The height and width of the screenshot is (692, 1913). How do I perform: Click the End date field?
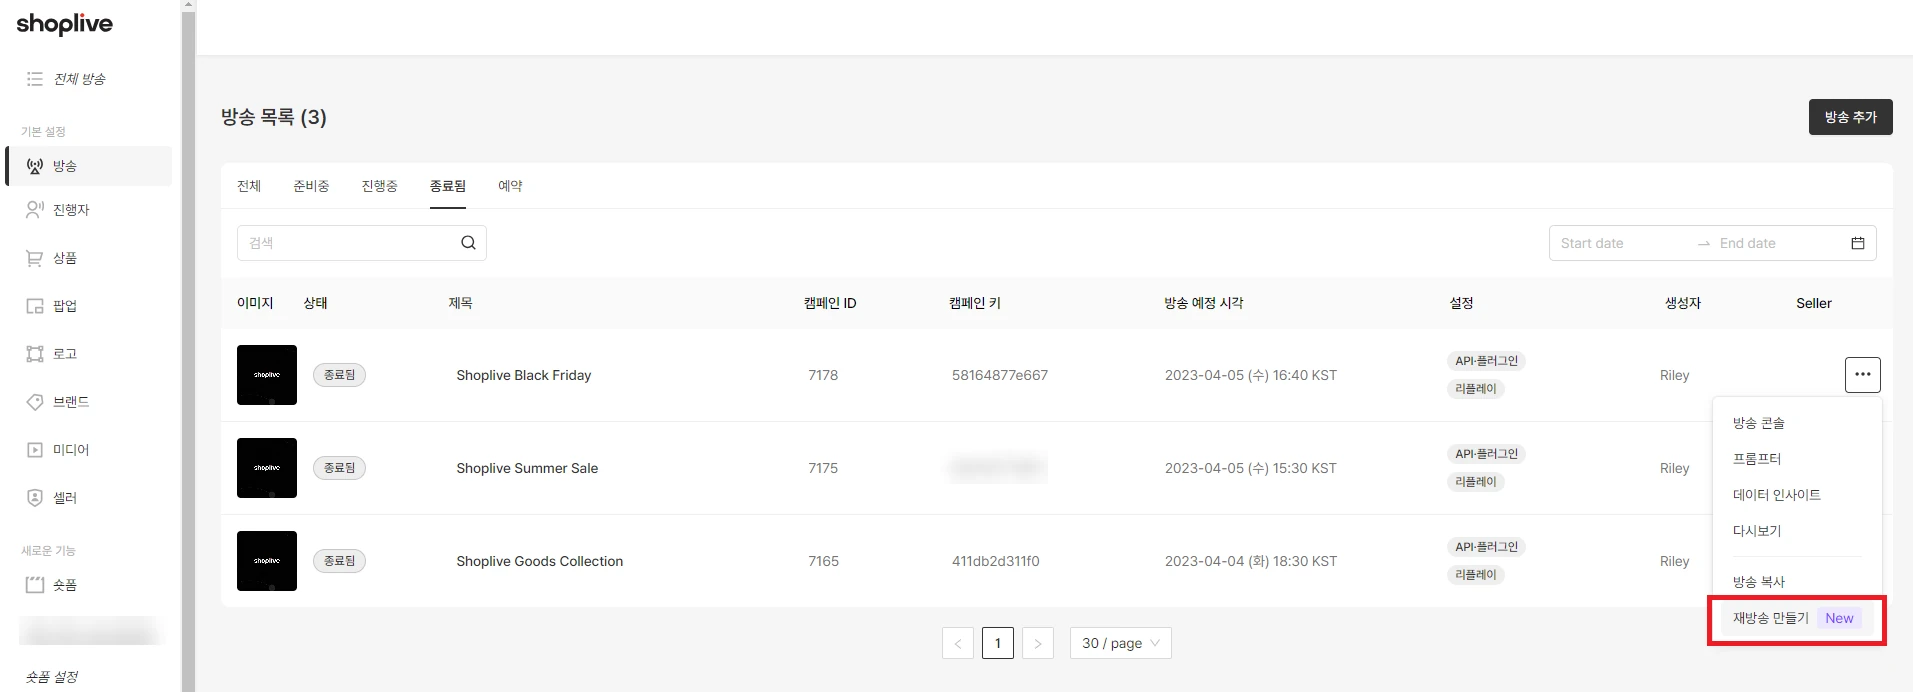tap(1778, 243)
